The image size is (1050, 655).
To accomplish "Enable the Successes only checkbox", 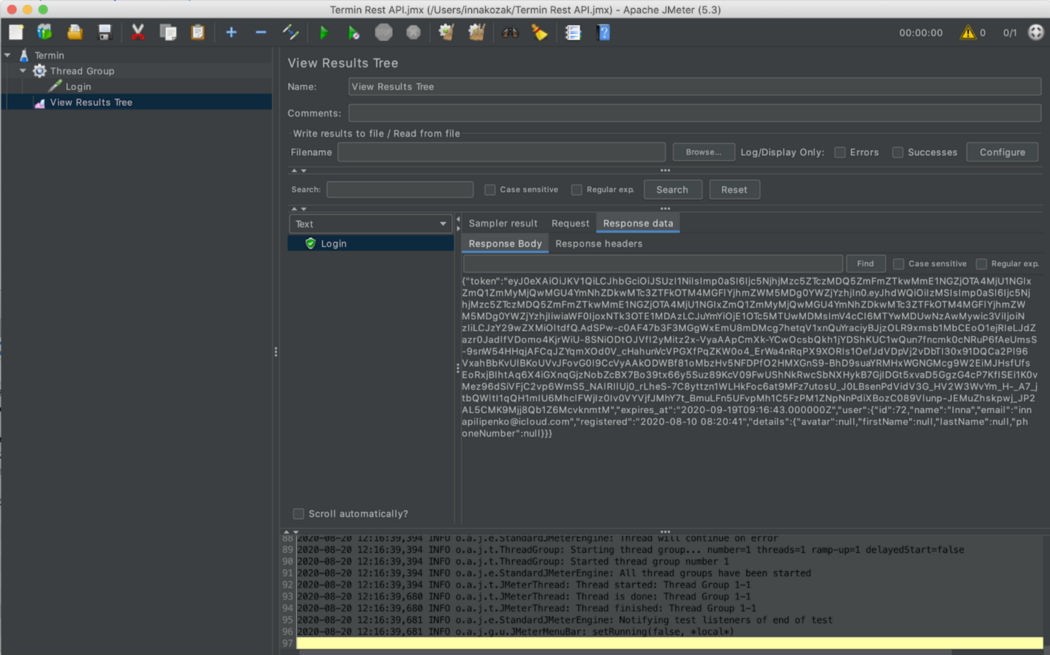I will coord(898,153).
